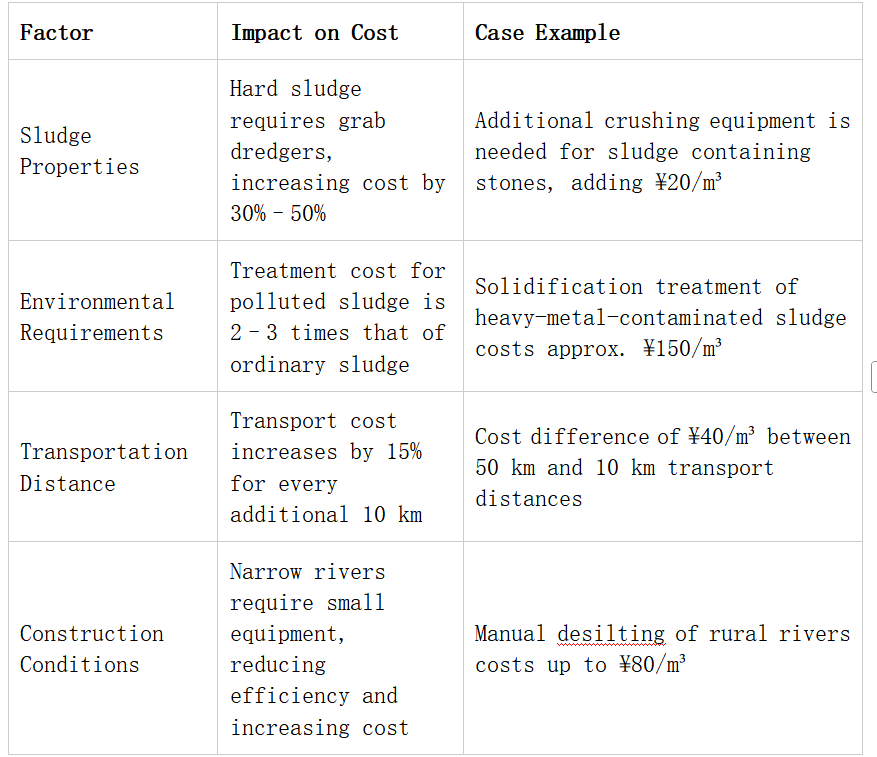The width and height of the screenshot is (877, 757).
Task: Click the 'Case Example' header cell
Action: (663, 32)
